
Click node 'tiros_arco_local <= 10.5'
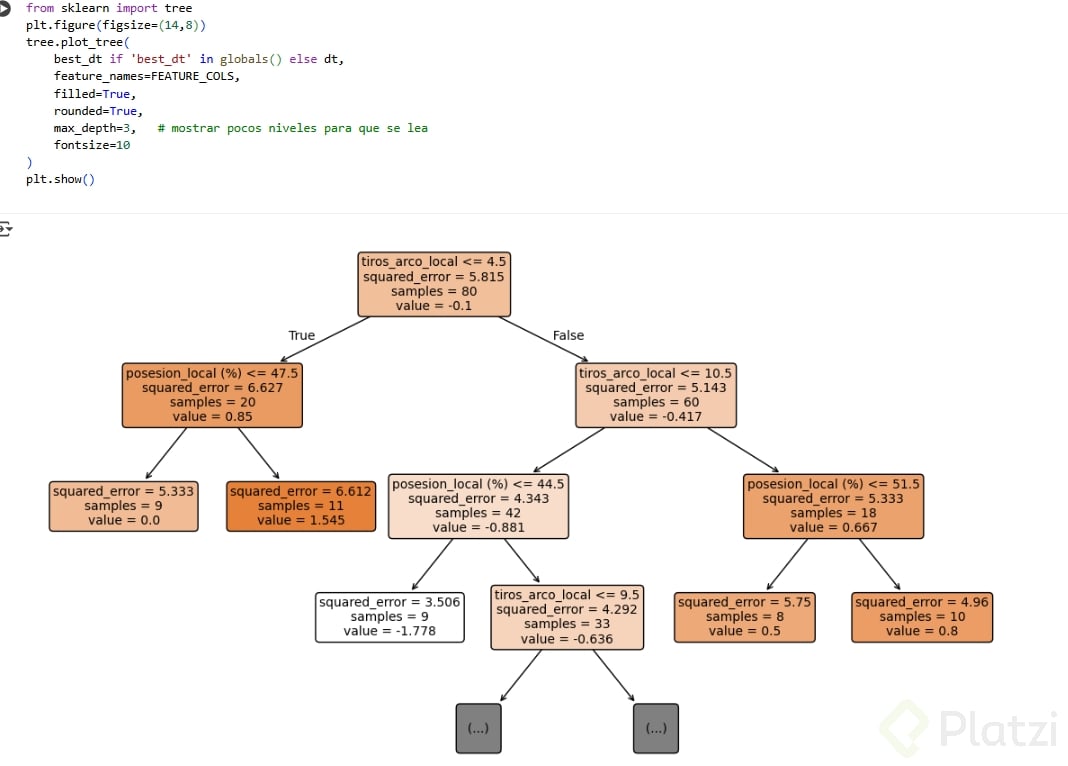655,395
